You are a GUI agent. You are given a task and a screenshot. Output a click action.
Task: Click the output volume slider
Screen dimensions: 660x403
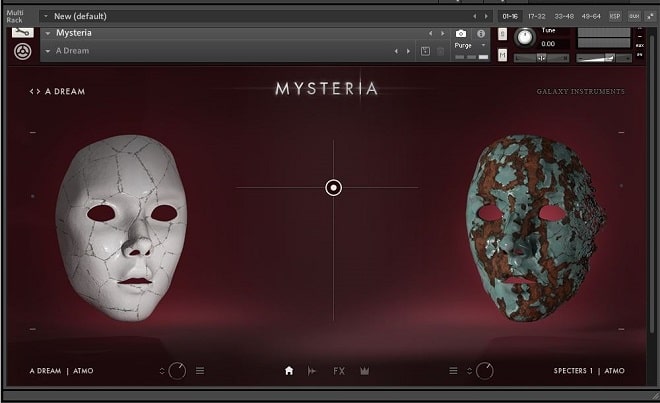tap(604, 58)
